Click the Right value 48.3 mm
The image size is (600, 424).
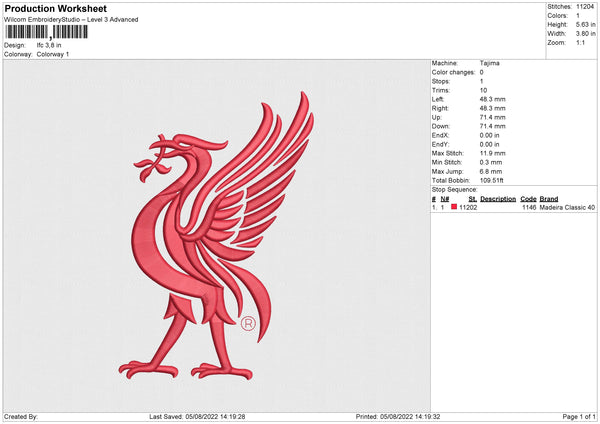click(x=492, y=108)
